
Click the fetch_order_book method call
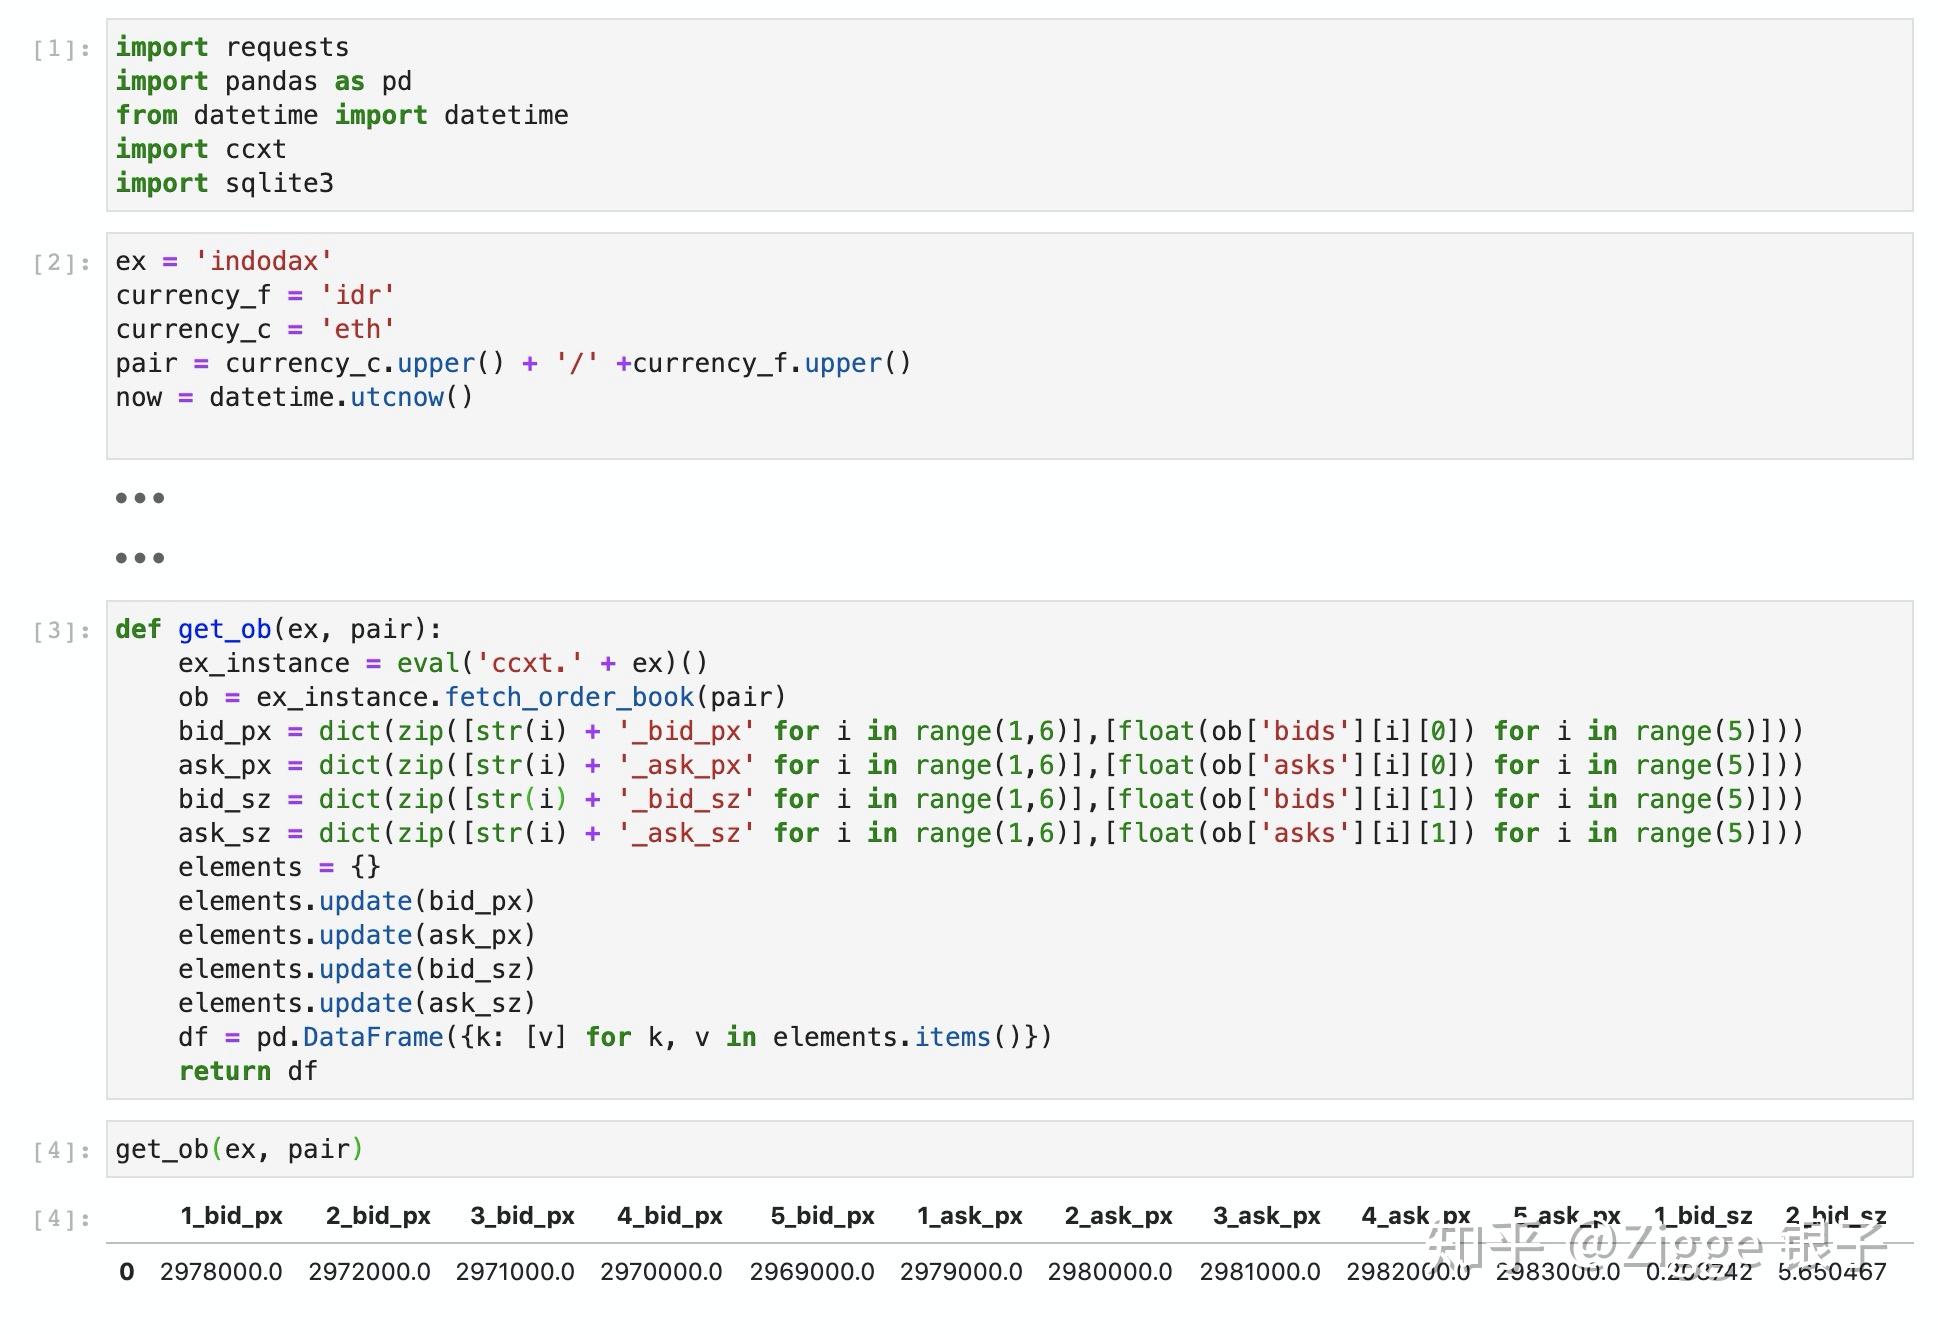pyautogui.click(x=568, y=697)
